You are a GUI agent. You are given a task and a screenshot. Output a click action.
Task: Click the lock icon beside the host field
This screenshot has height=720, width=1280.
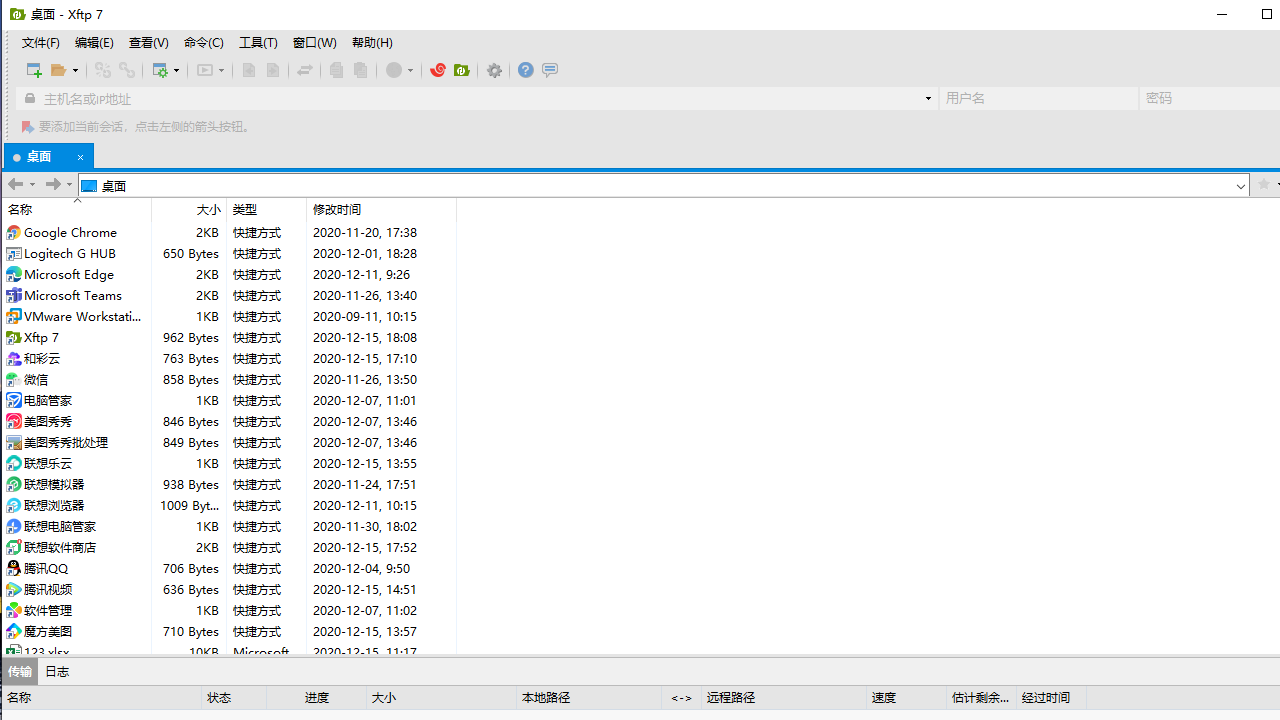point(30,98)
